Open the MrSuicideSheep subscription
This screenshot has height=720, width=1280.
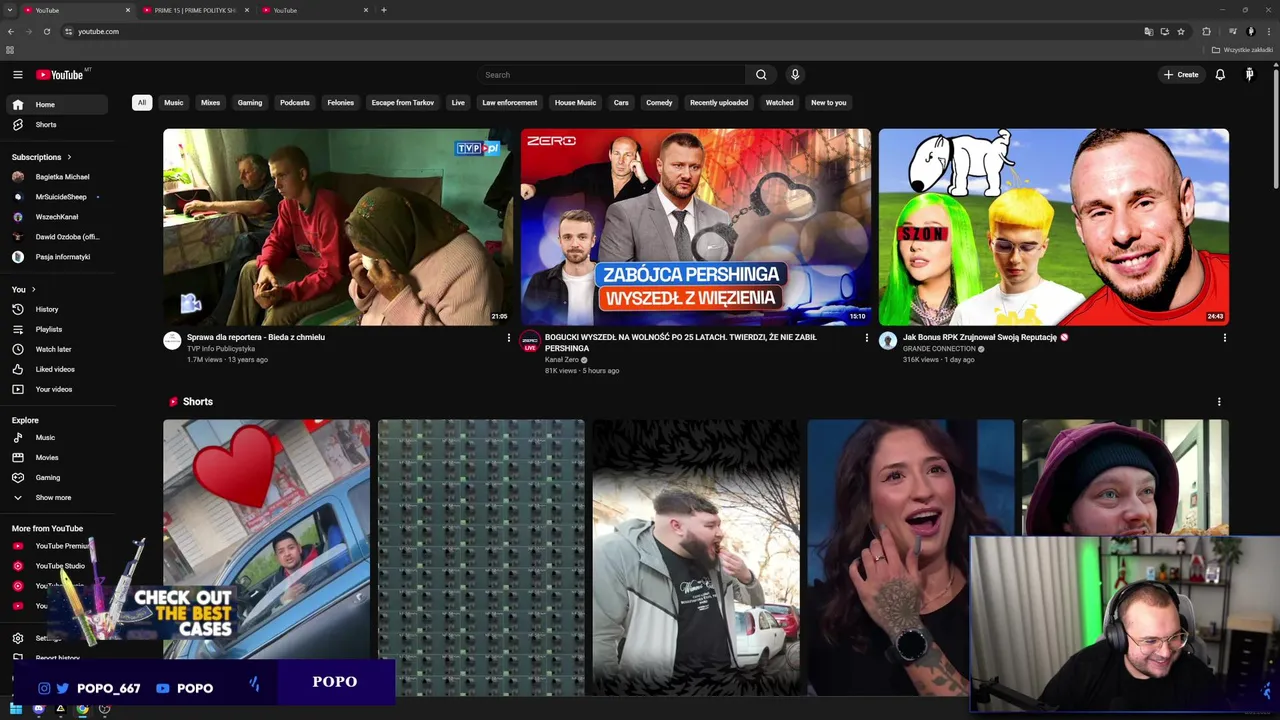point(57,197)
